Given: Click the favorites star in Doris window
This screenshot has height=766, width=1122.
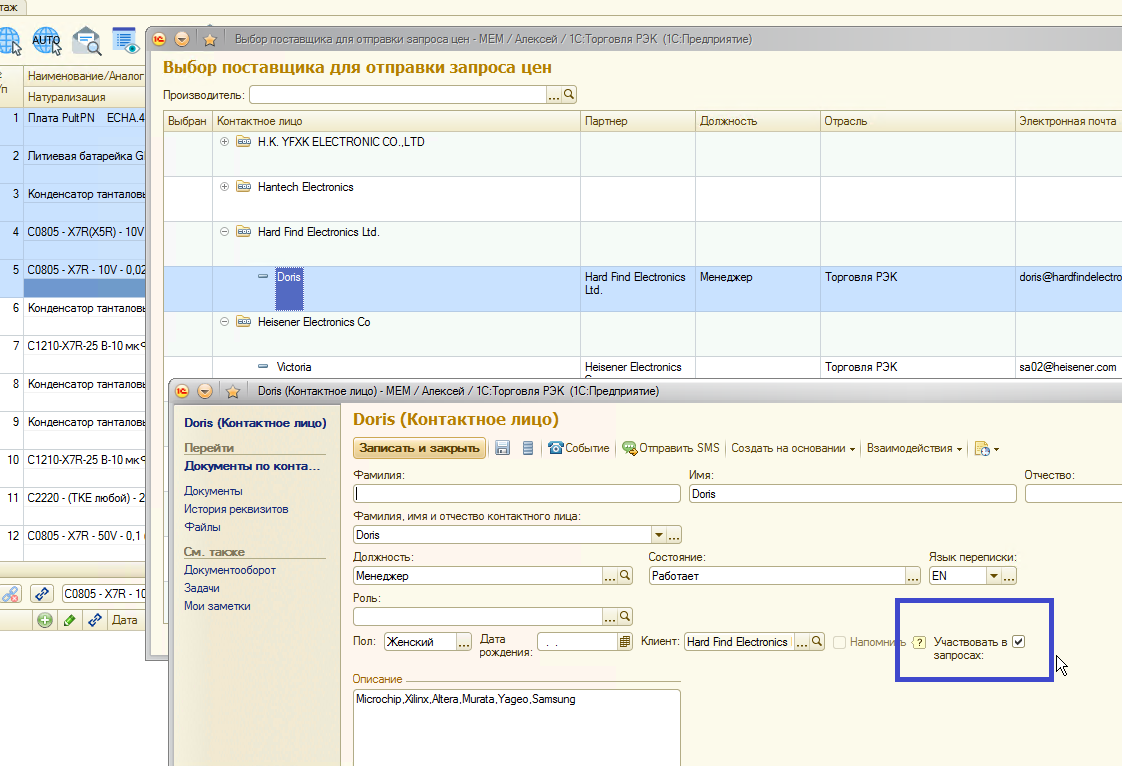Looking at the screenshot, I should [232, 391].
